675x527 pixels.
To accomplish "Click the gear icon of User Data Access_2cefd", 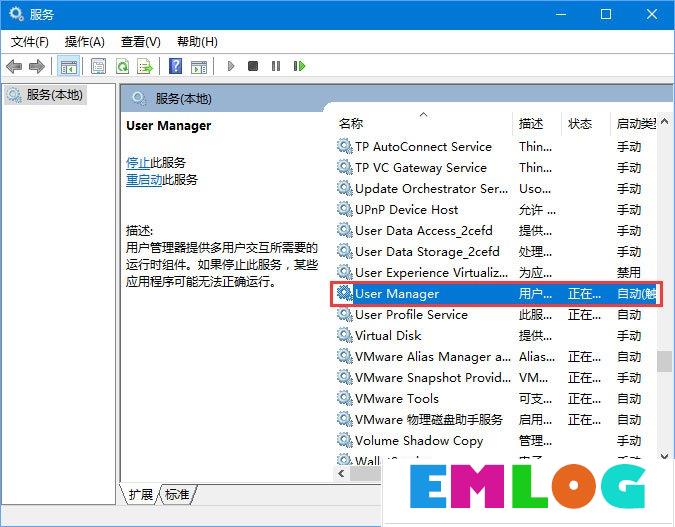I will click(x=345, y=230).
